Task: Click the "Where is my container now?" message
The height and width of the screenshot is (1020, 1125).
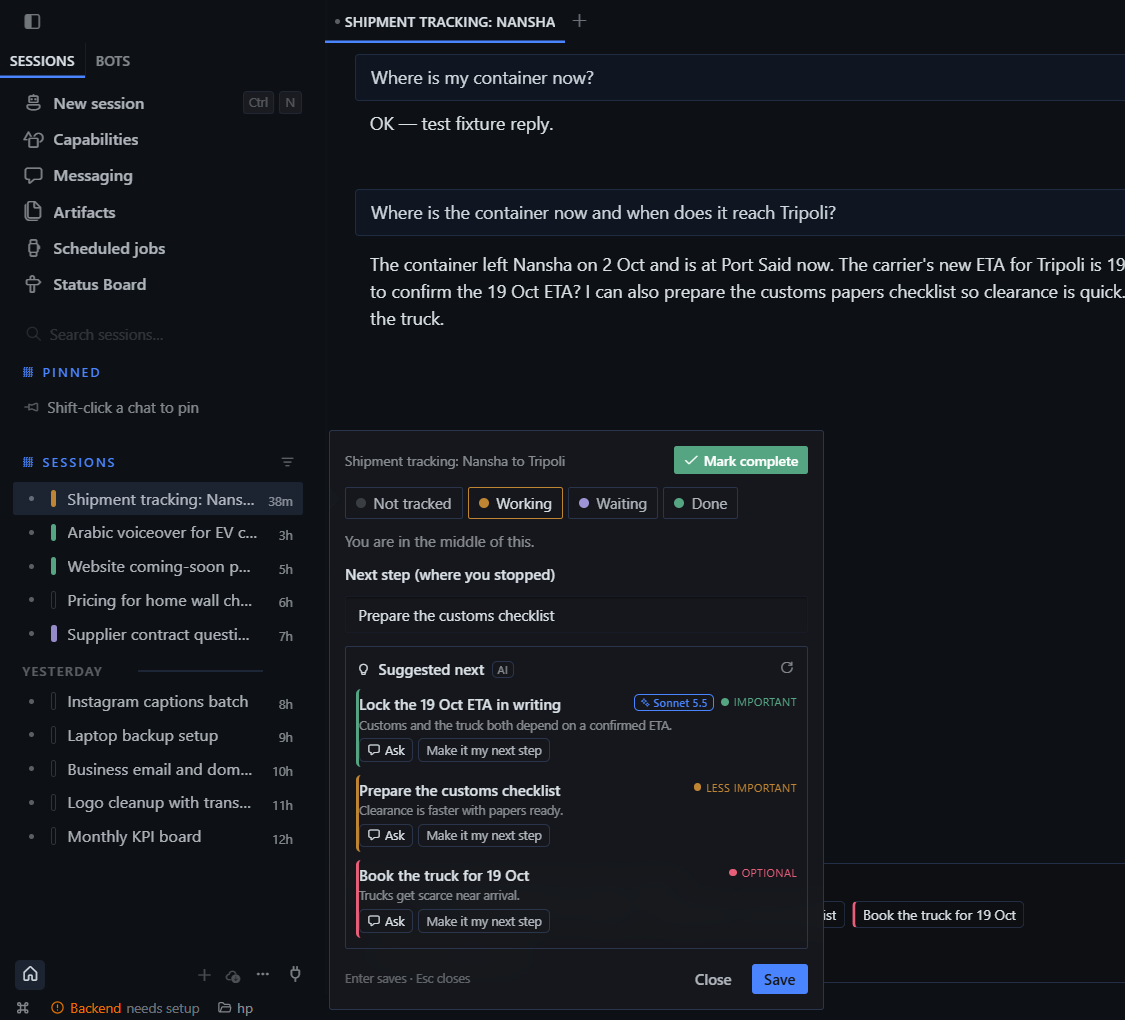Action: (x=740, y=77)
